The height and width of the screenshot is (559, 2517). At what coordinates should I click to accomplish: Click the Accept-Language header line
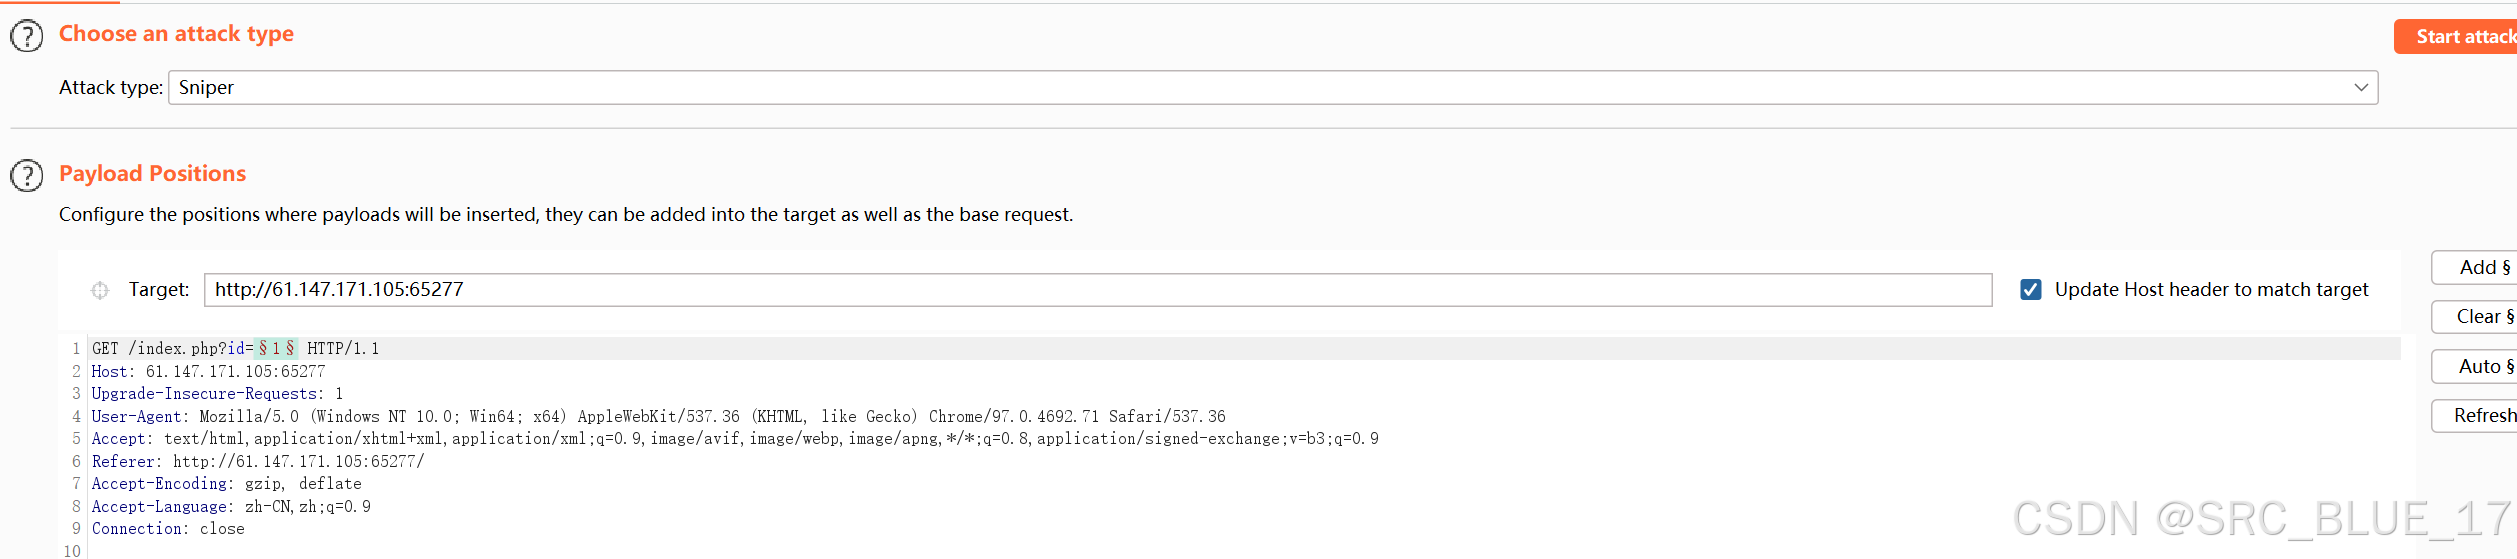click(231, 506)
